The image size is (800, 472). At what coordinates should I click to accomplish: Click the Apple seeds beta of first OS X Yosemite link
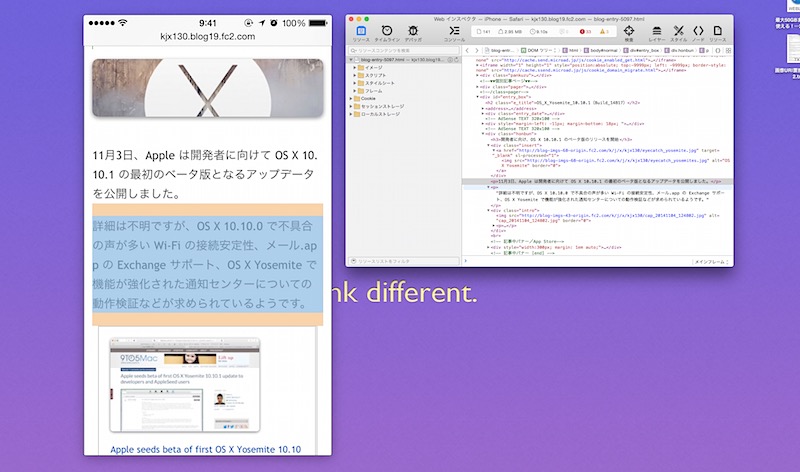[x=206, y=450]
